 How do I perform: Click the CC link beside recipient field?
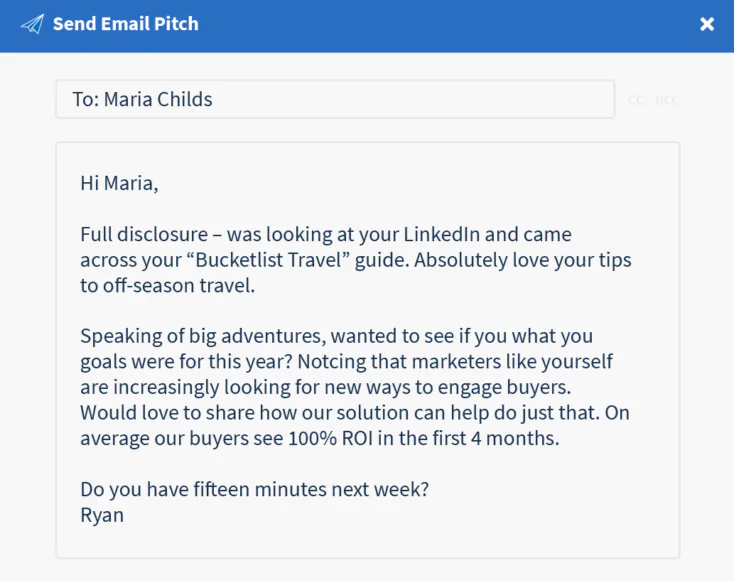point(637,100)
